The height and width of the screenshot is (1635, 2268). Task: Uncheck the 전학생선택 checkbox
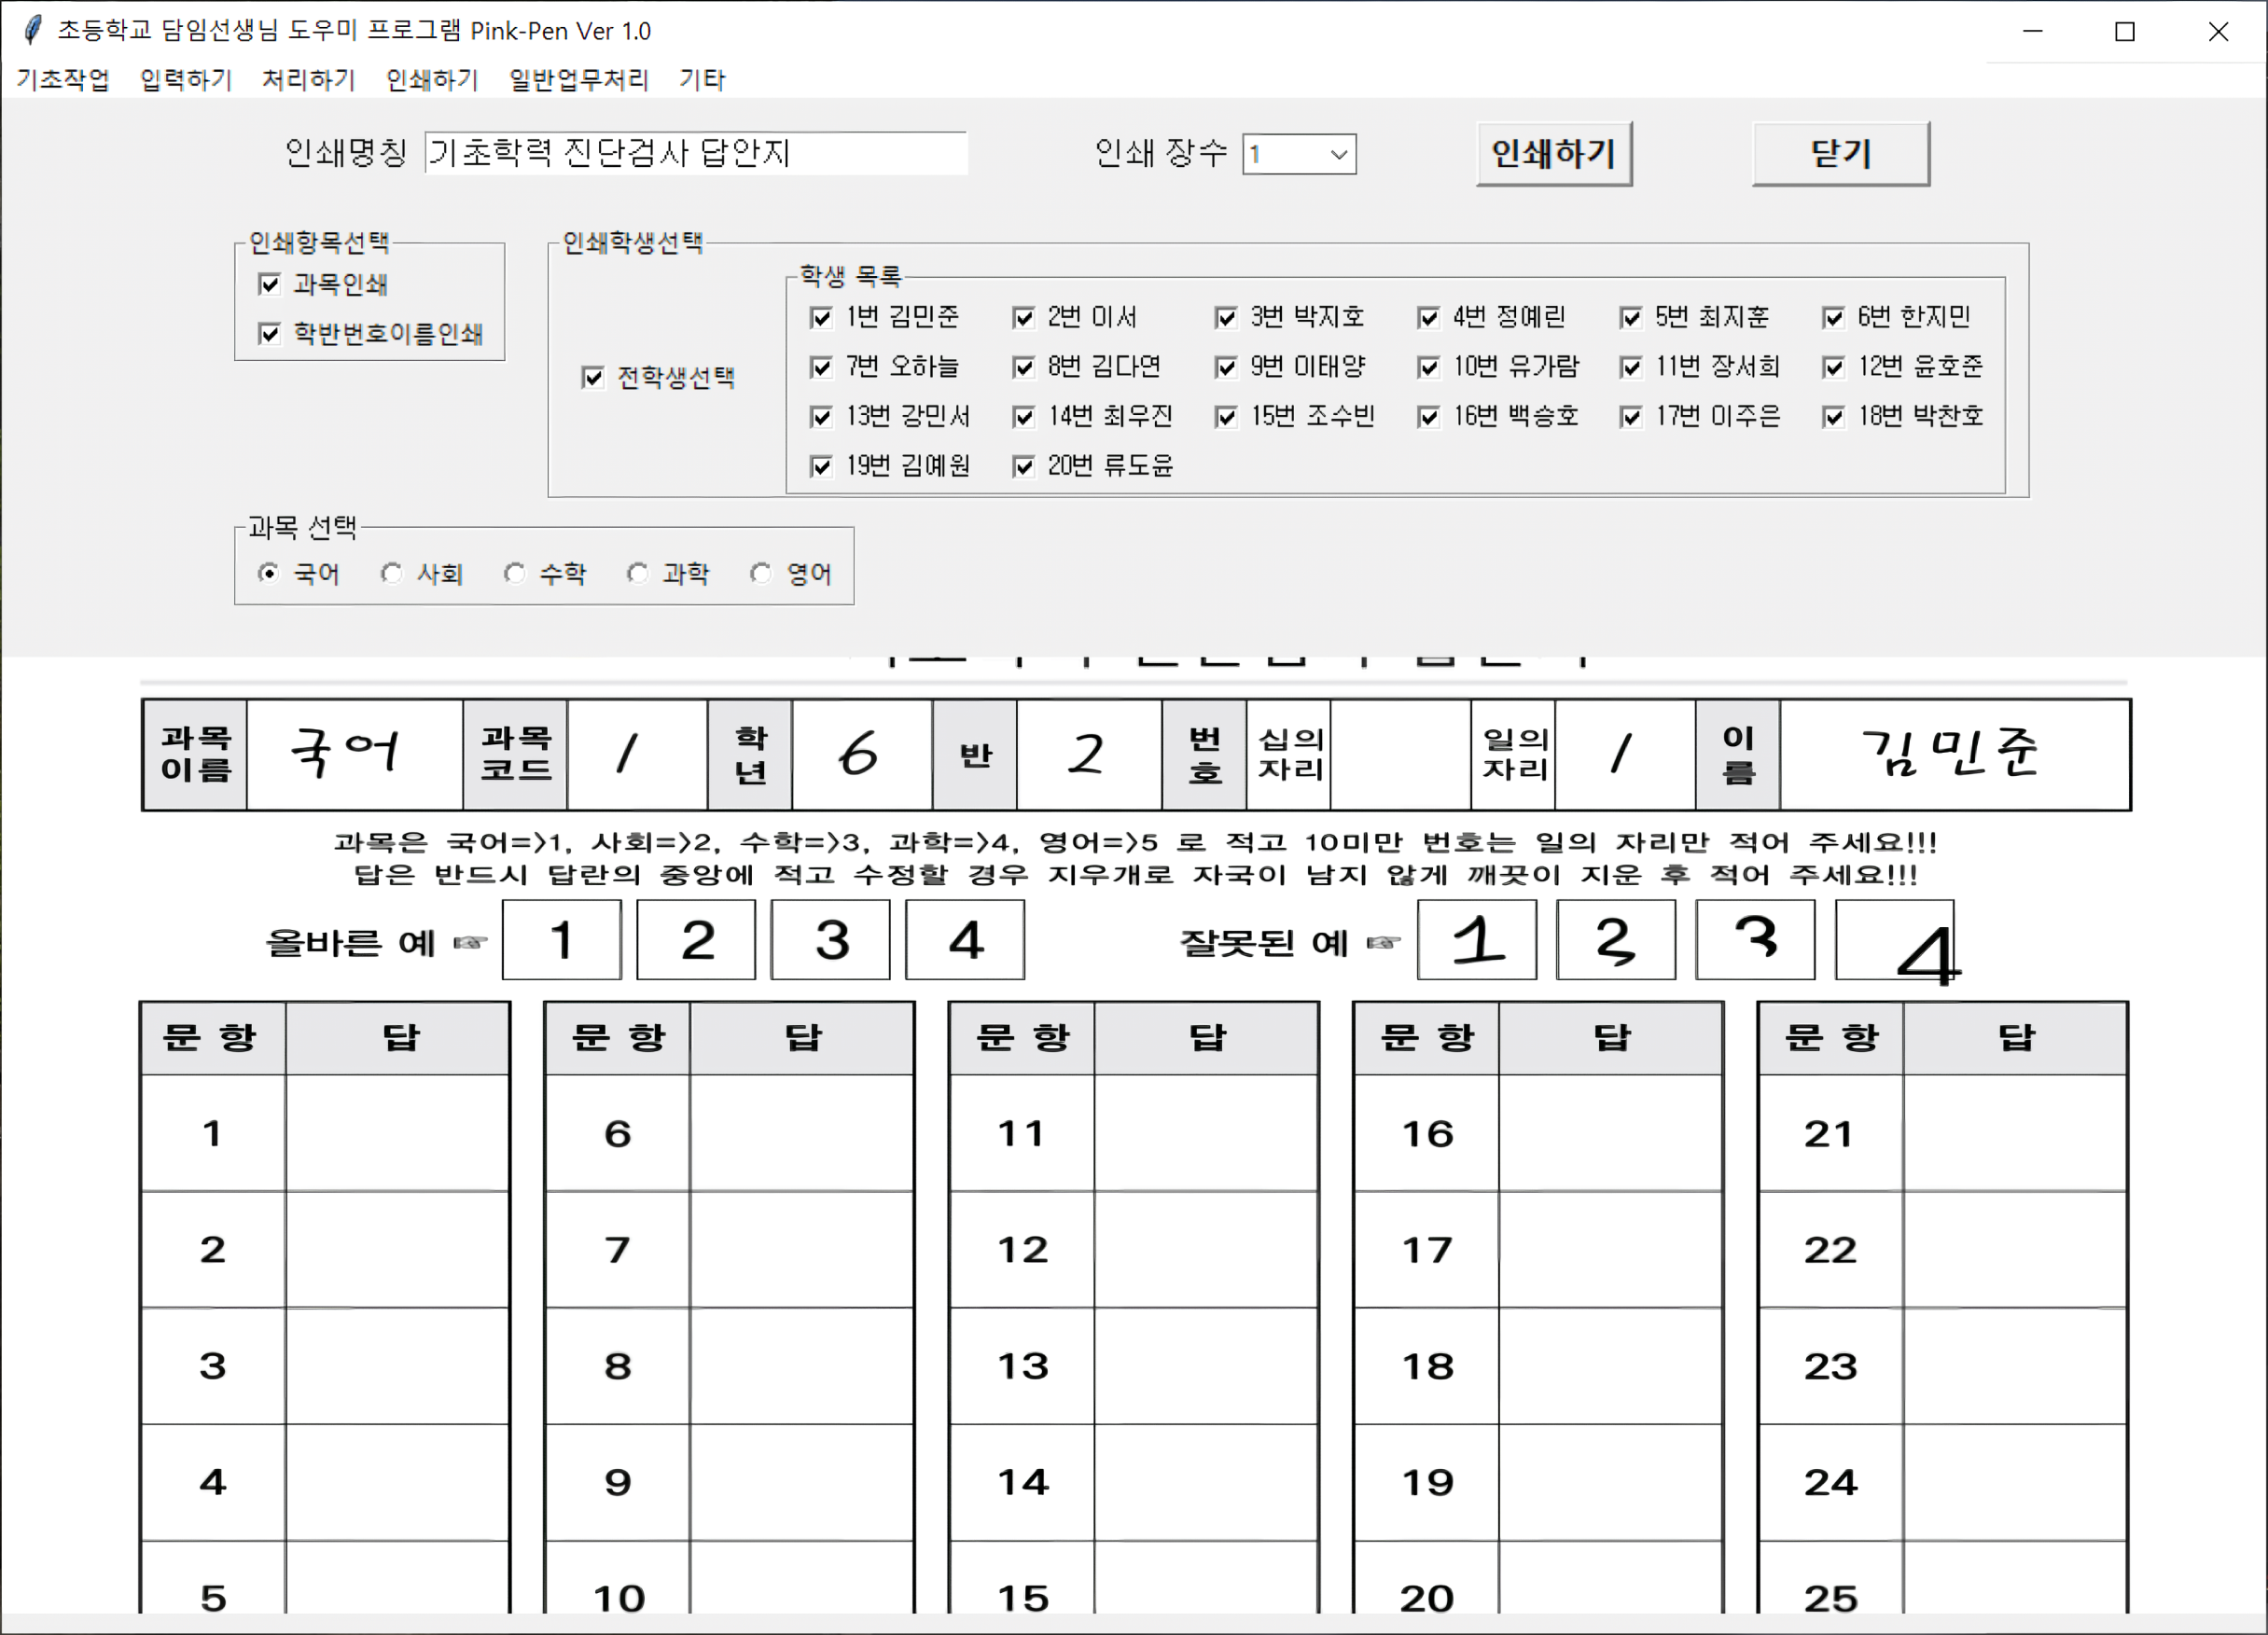tap(593, 377)
